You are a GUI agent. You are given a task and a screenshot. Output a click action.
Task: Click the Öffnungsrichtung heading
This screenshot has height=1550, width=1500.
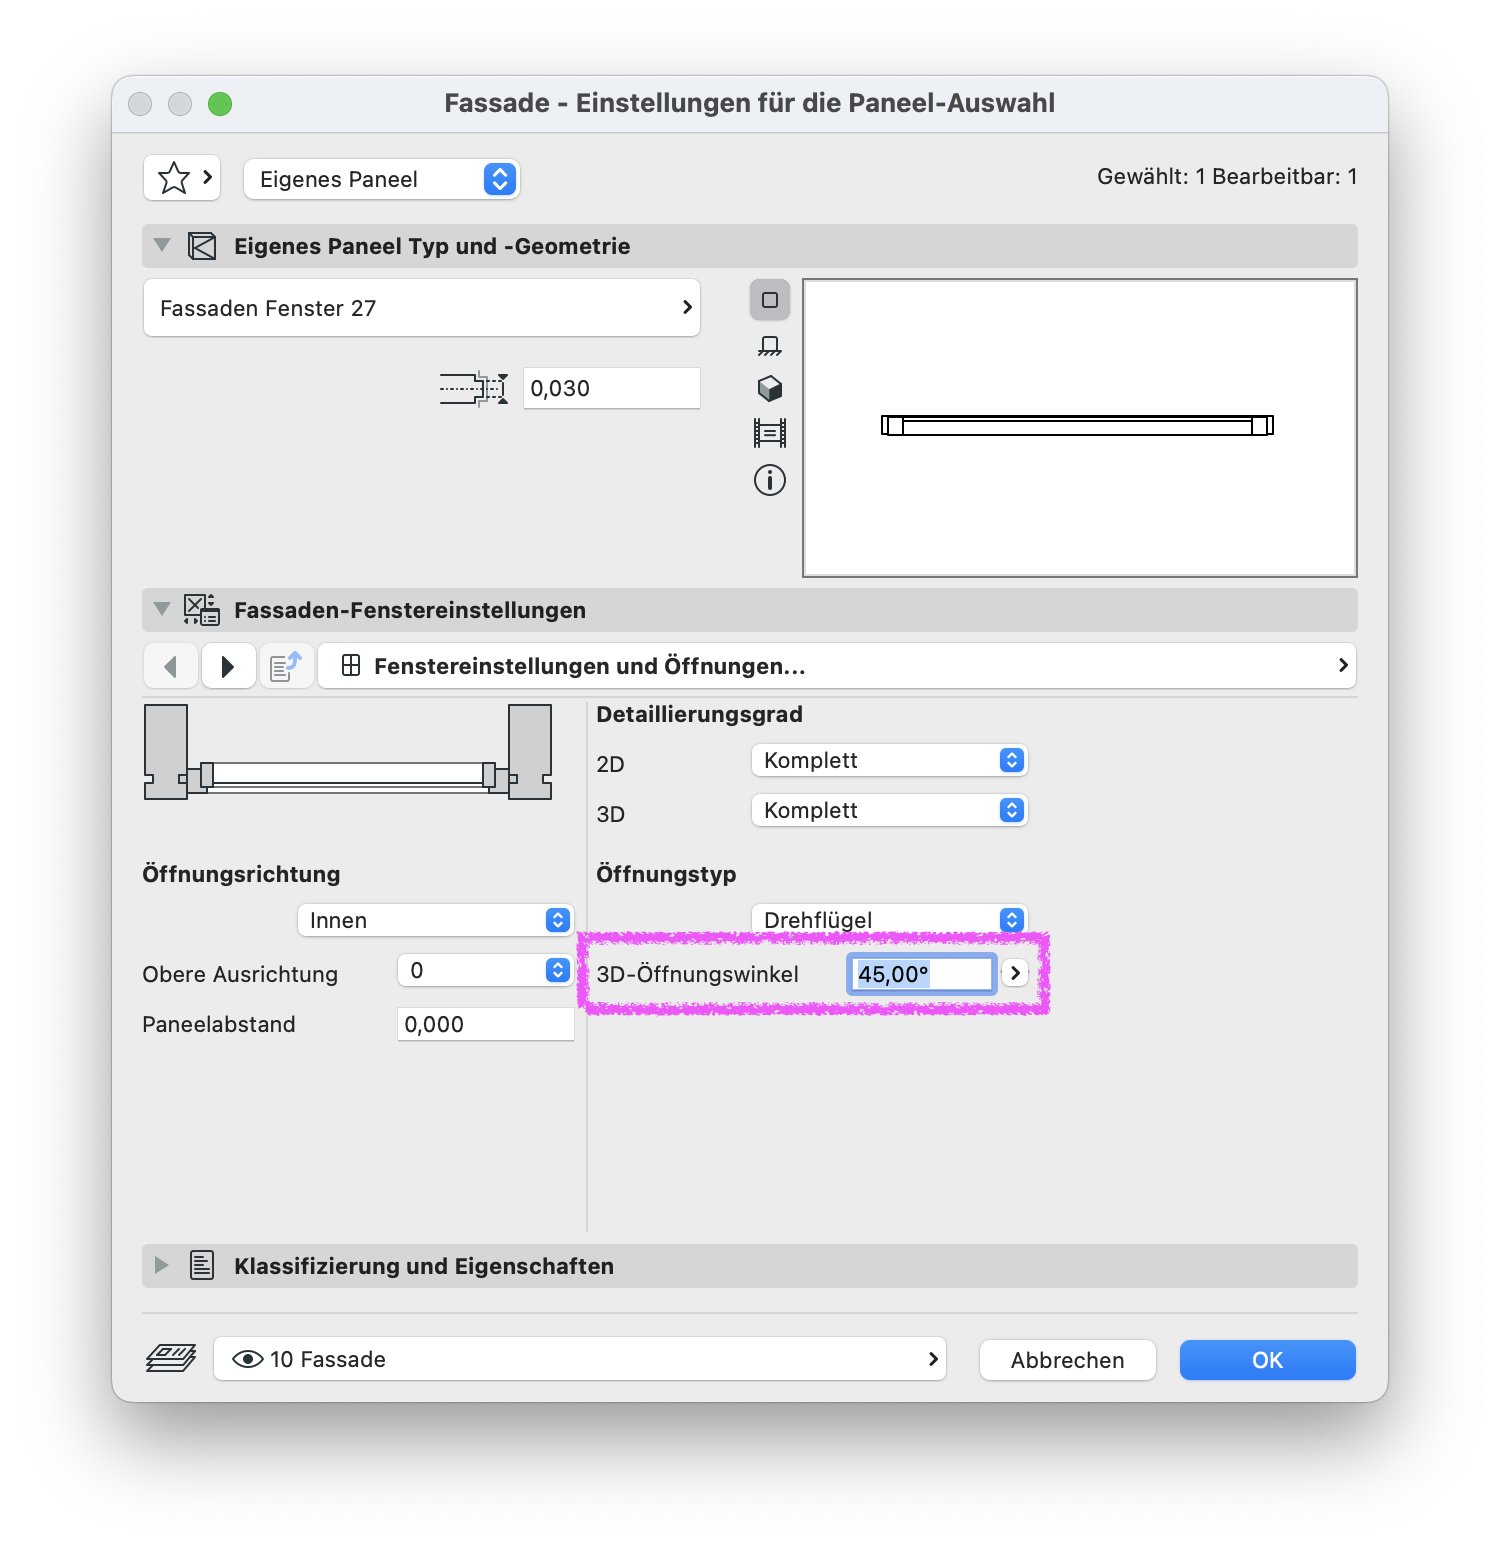(x=241, y=874)
